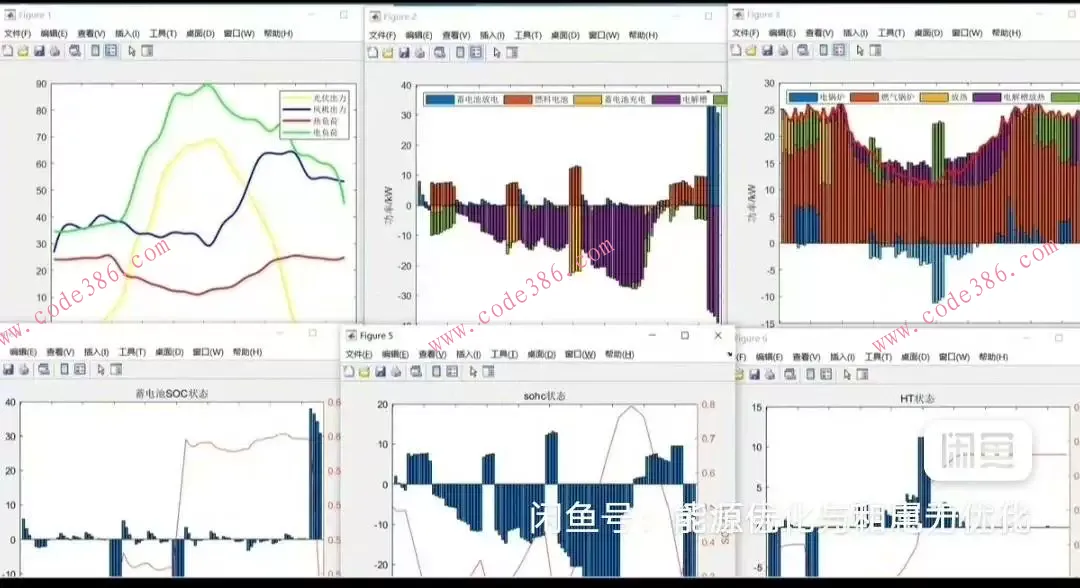Click the sohc状态 plot title
1080x588 pixels.
[x=544, y=397]
